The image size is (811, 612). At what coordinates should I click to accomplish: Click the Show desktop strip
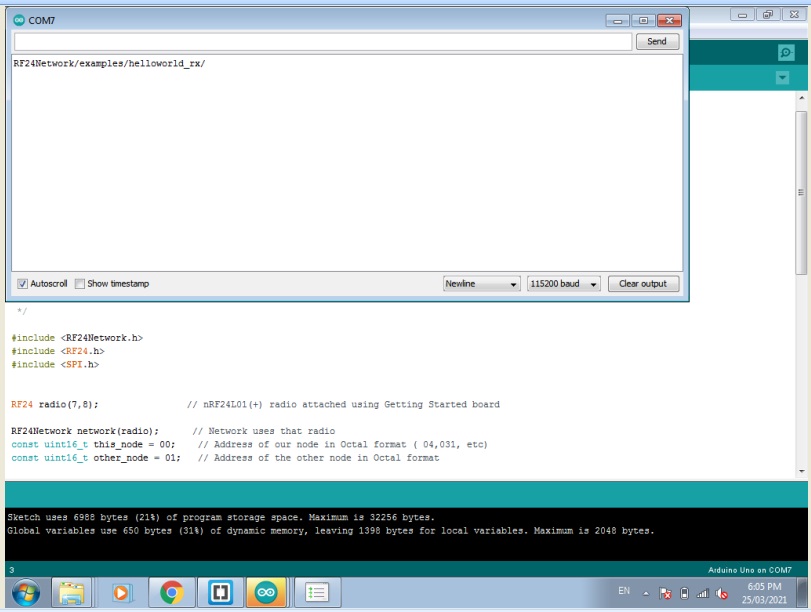coord(803,593)
